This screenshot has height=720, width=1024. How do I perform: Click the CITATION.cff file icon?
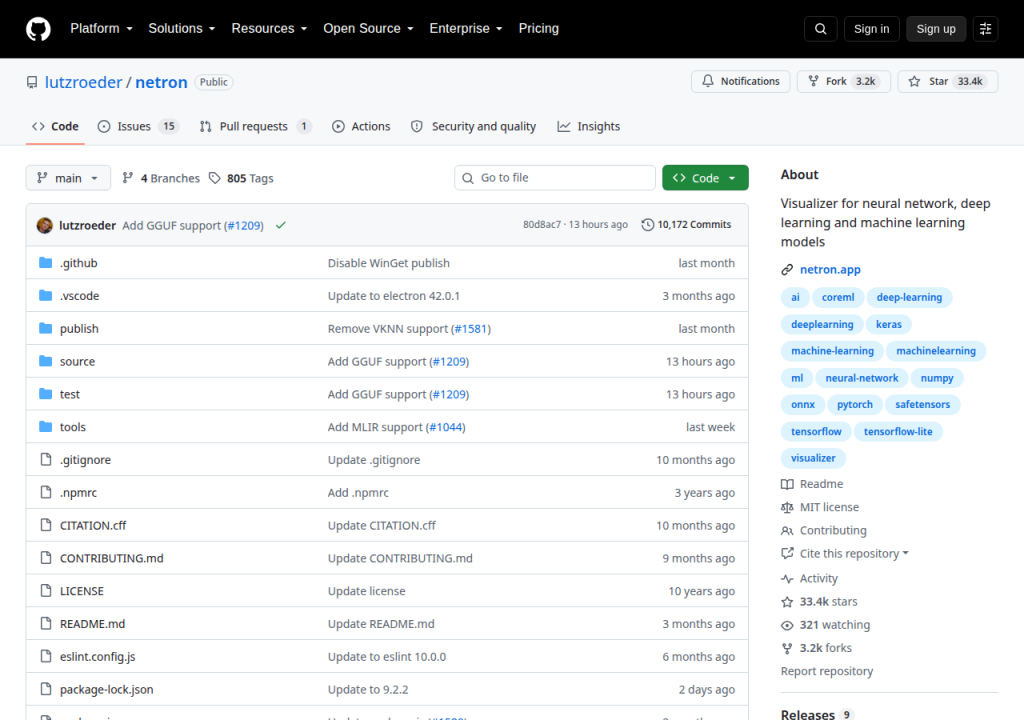click(45, 525)
